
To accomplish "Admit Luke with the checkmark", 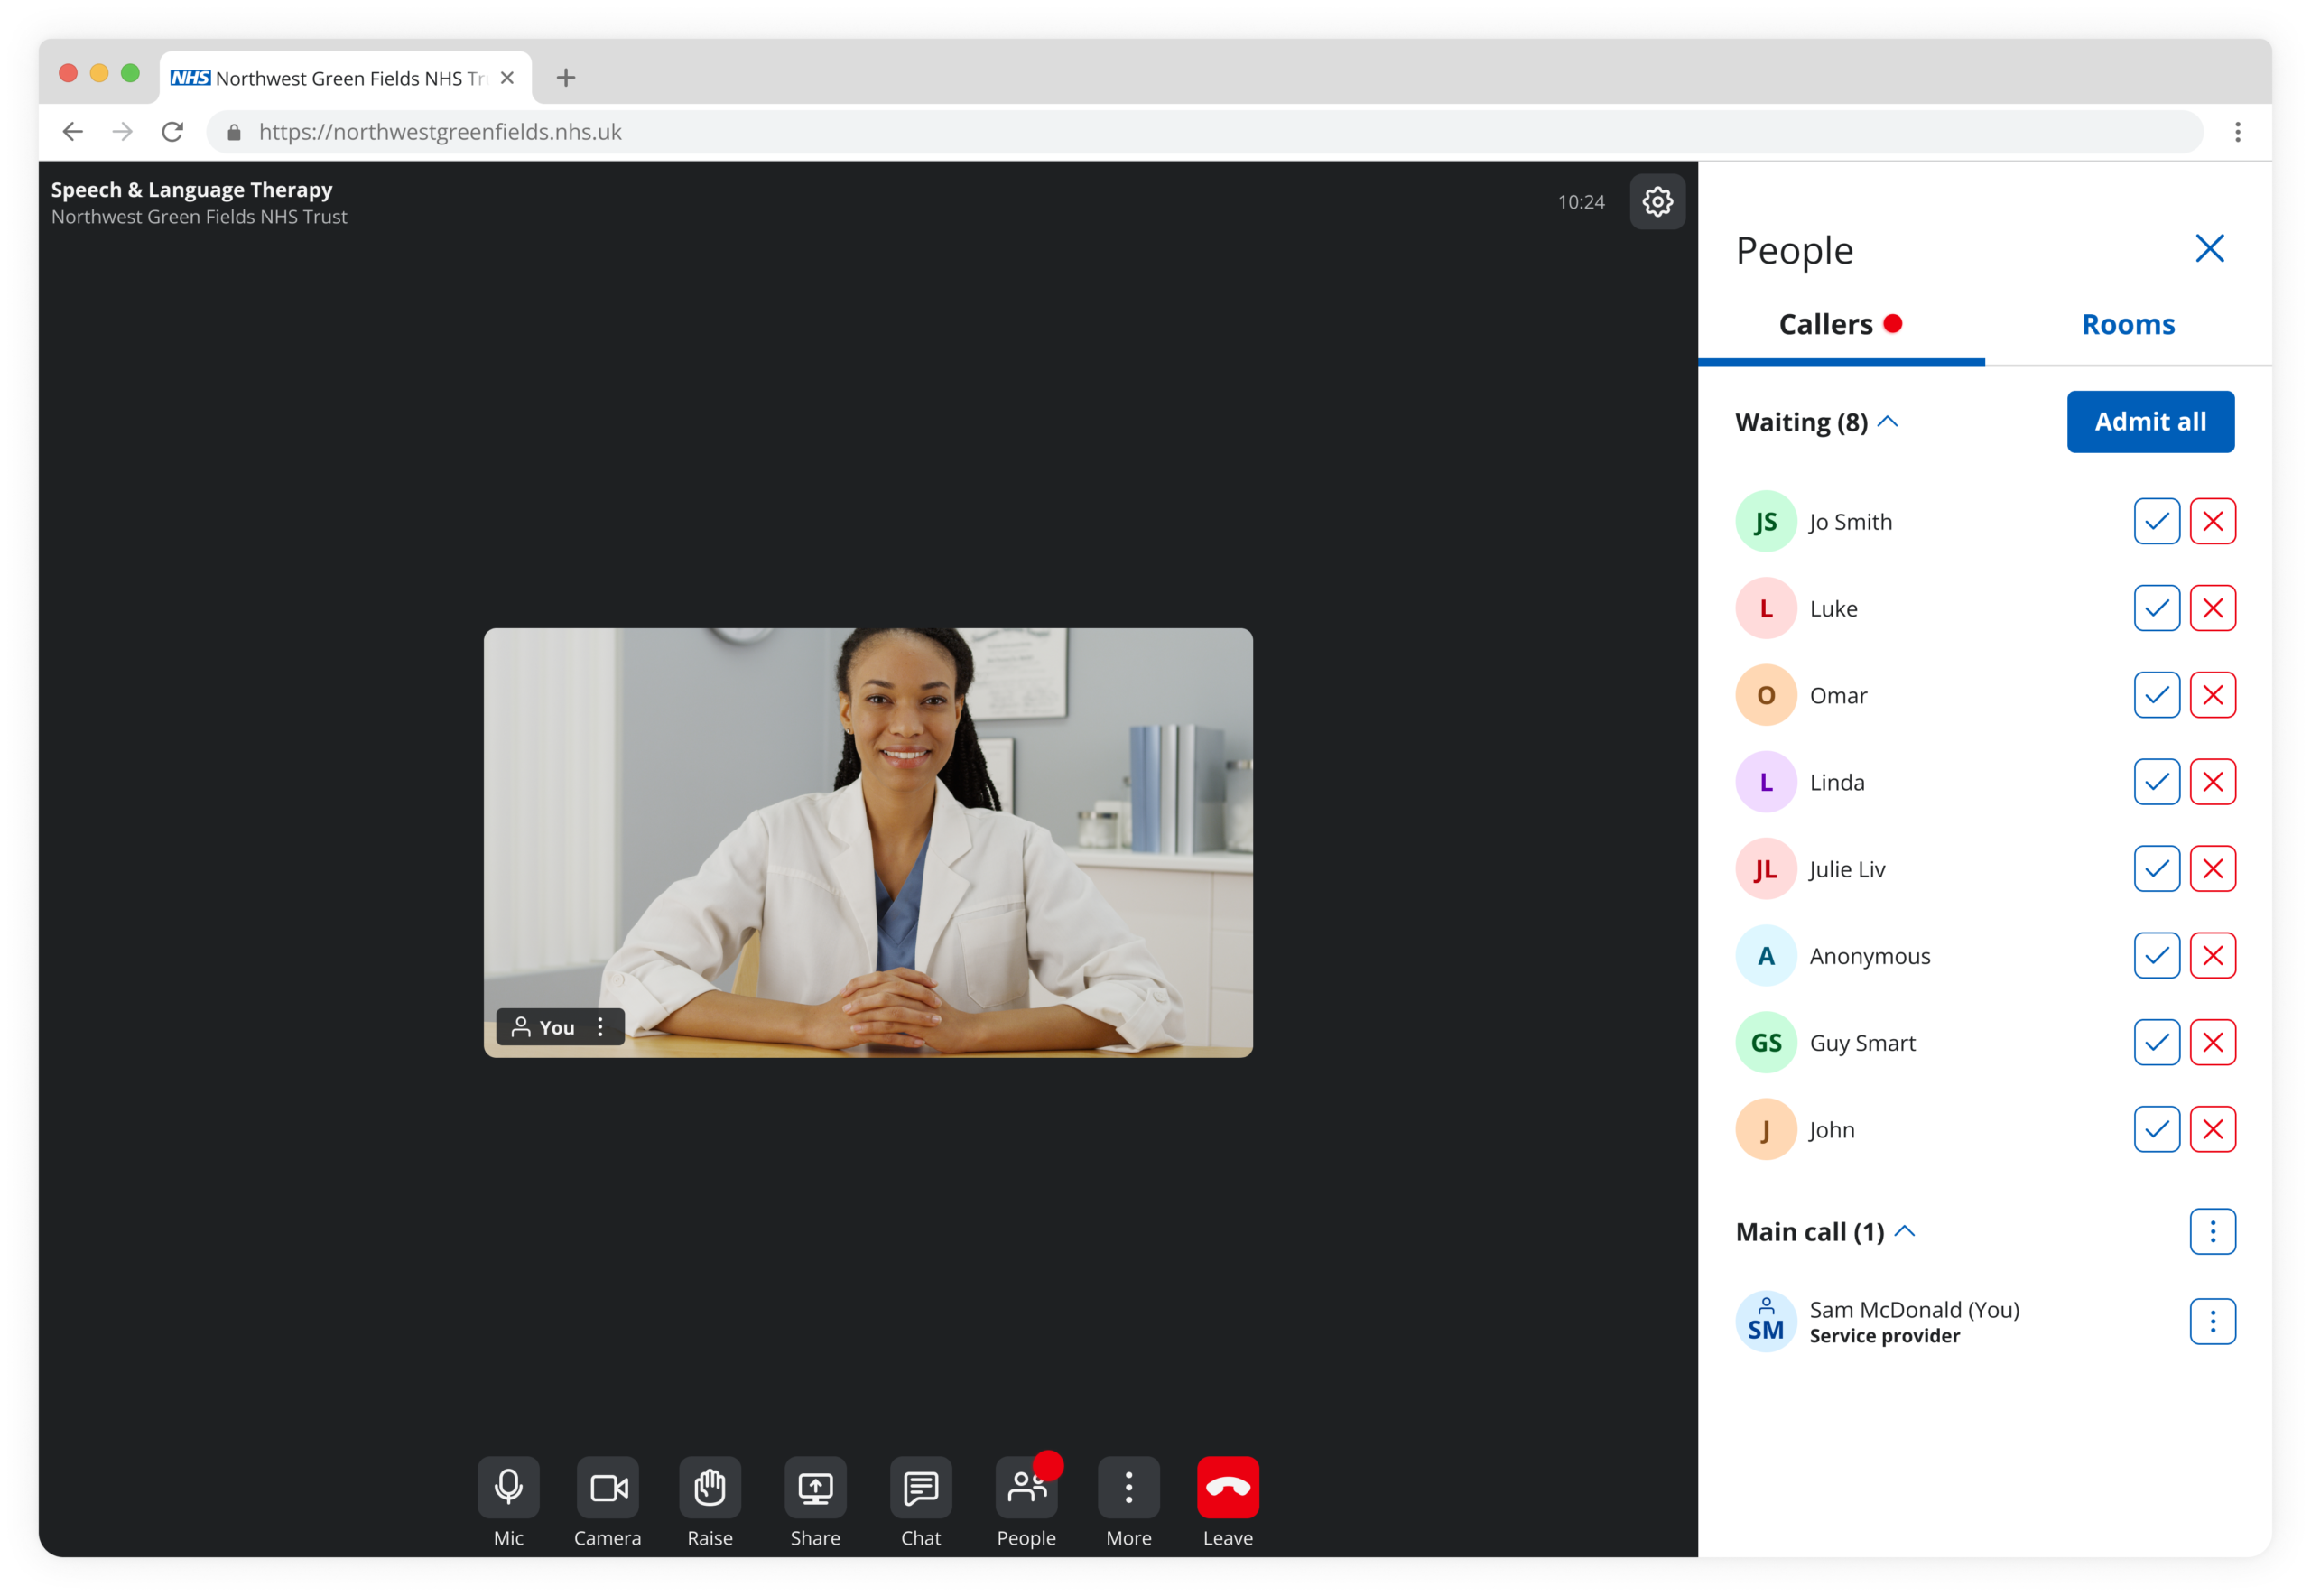I will pyautogui.click(x=2156, y=608).
